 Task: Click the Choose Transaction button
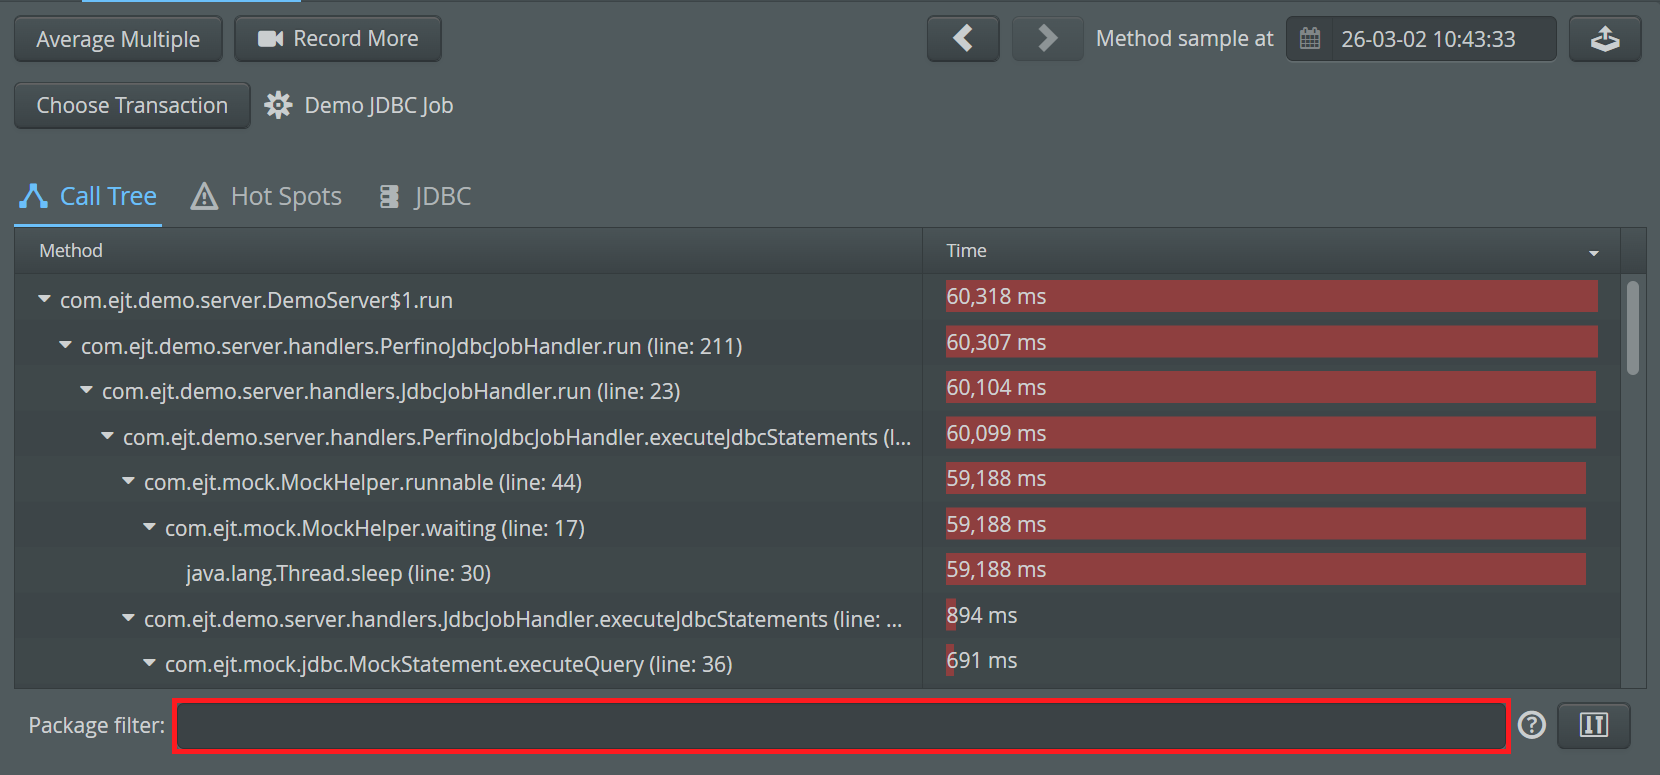pos(132,105)
